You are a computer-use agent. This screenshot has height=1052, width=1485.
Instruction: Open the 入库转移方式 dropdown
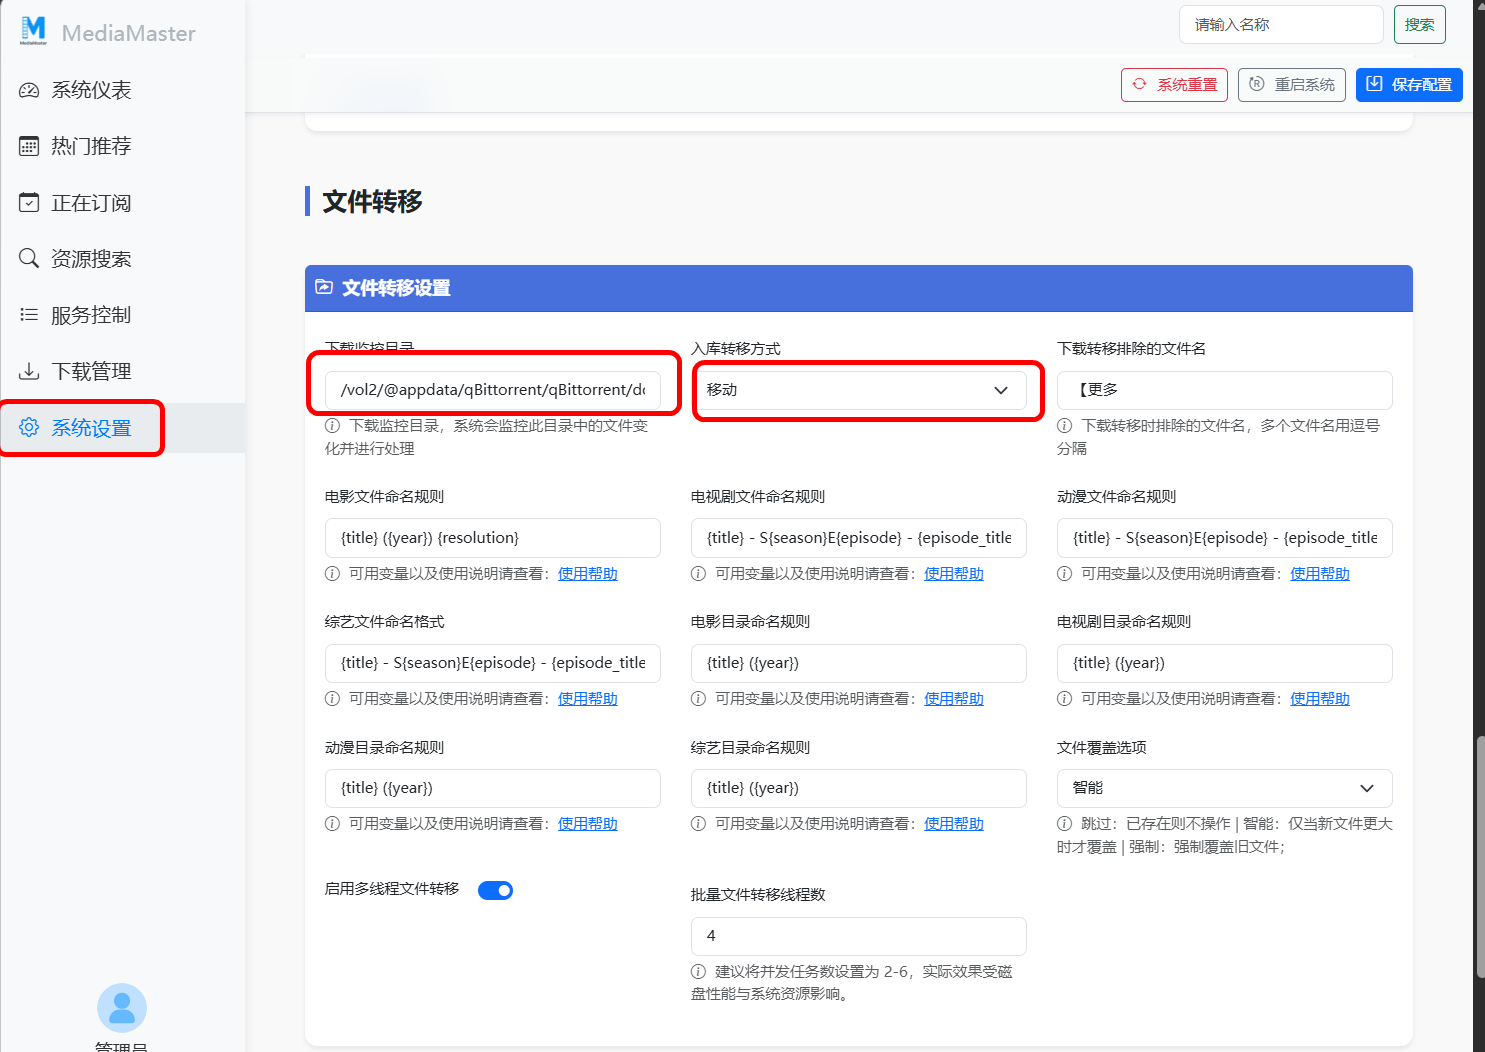point(866,390)
